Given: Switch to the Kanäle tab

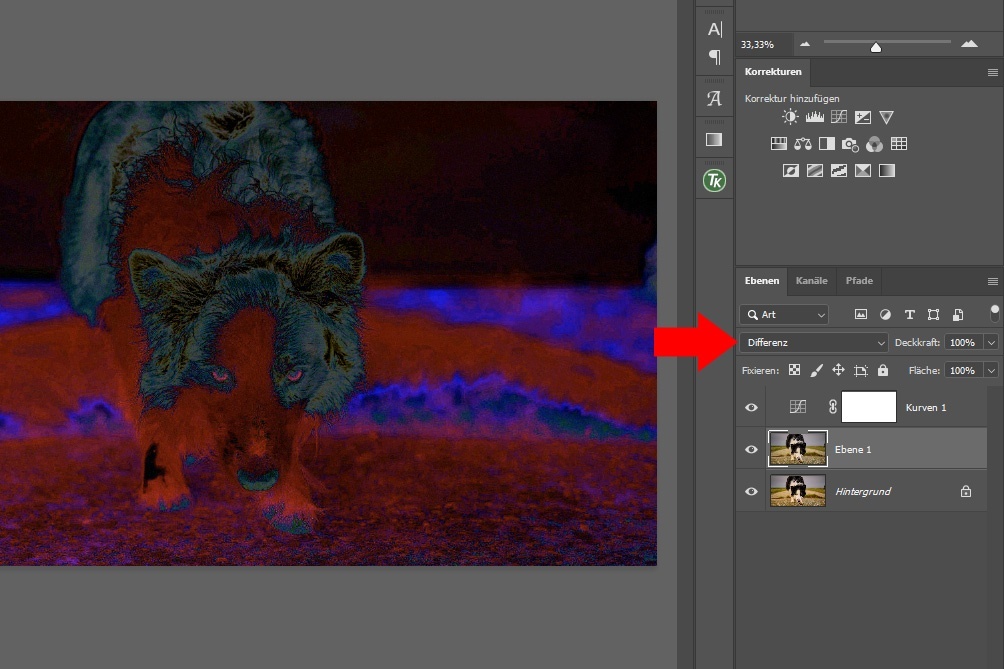Looking at the screenshot, I should pos(811,281).
